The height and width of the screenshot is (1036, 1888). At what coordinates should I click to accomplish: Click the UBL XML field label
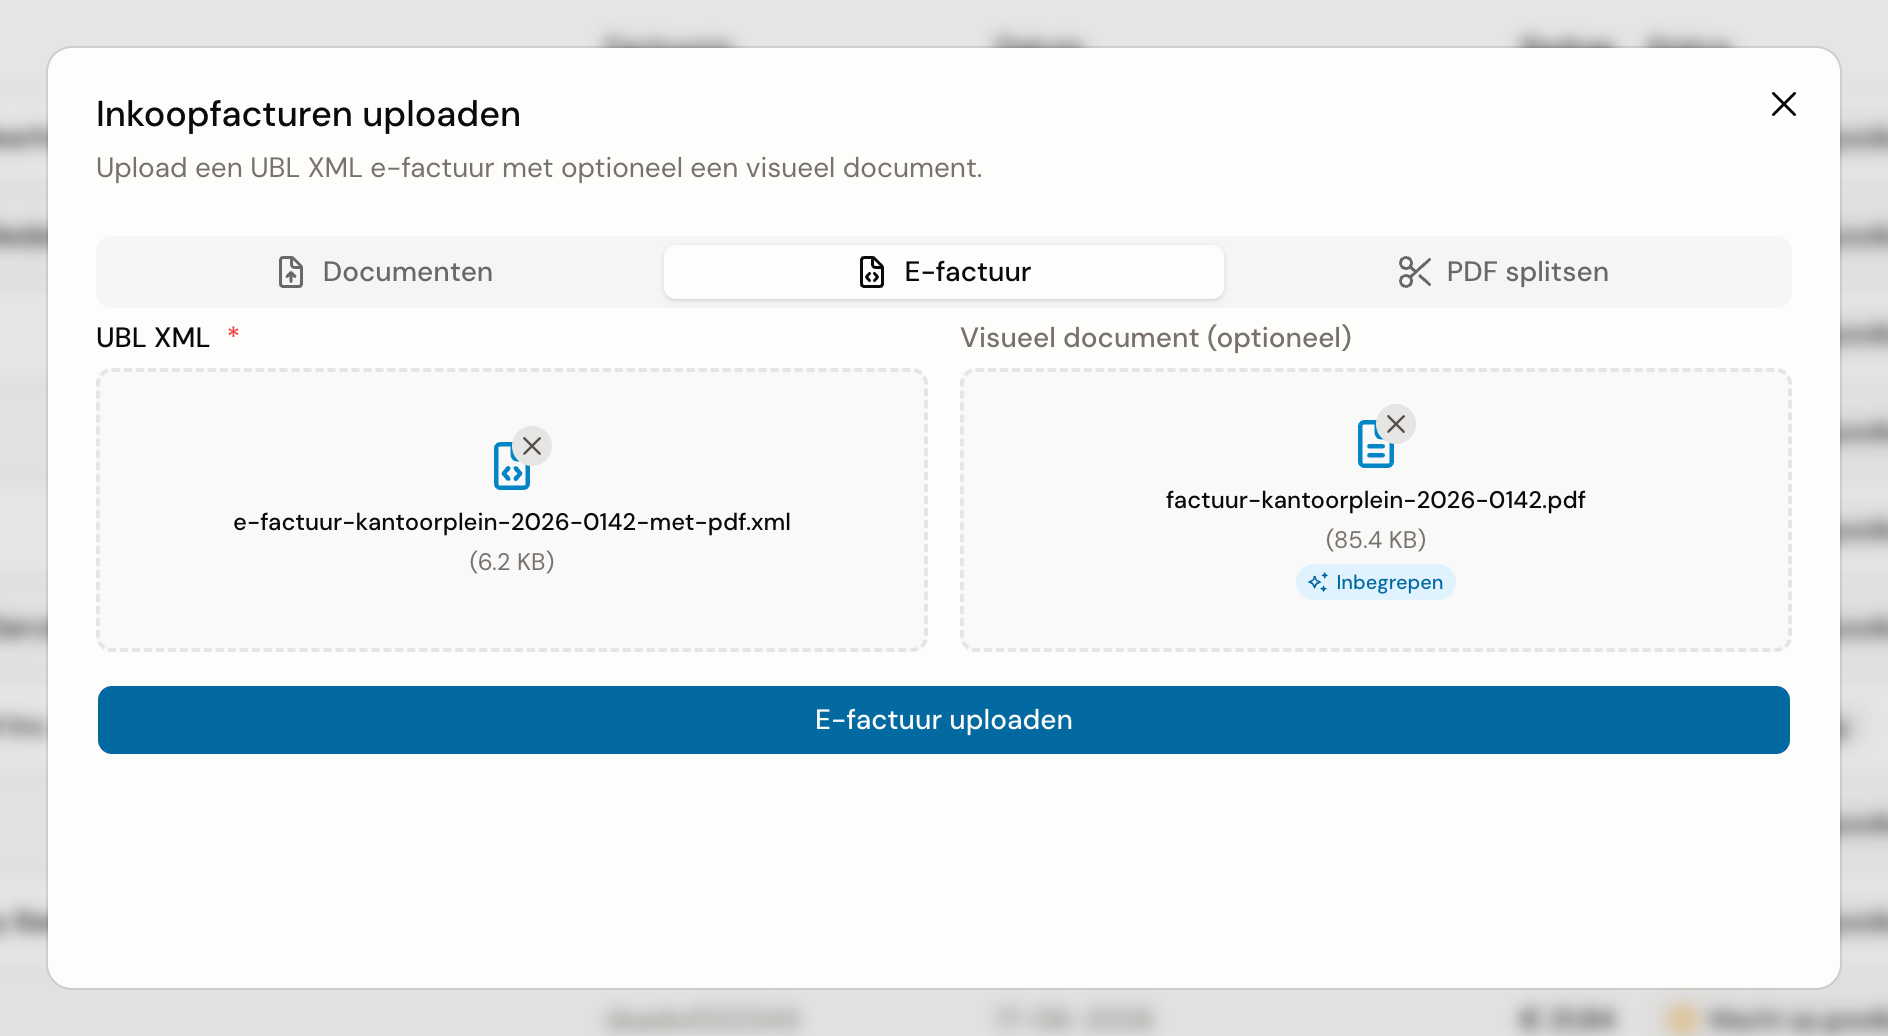coord(153,338)
